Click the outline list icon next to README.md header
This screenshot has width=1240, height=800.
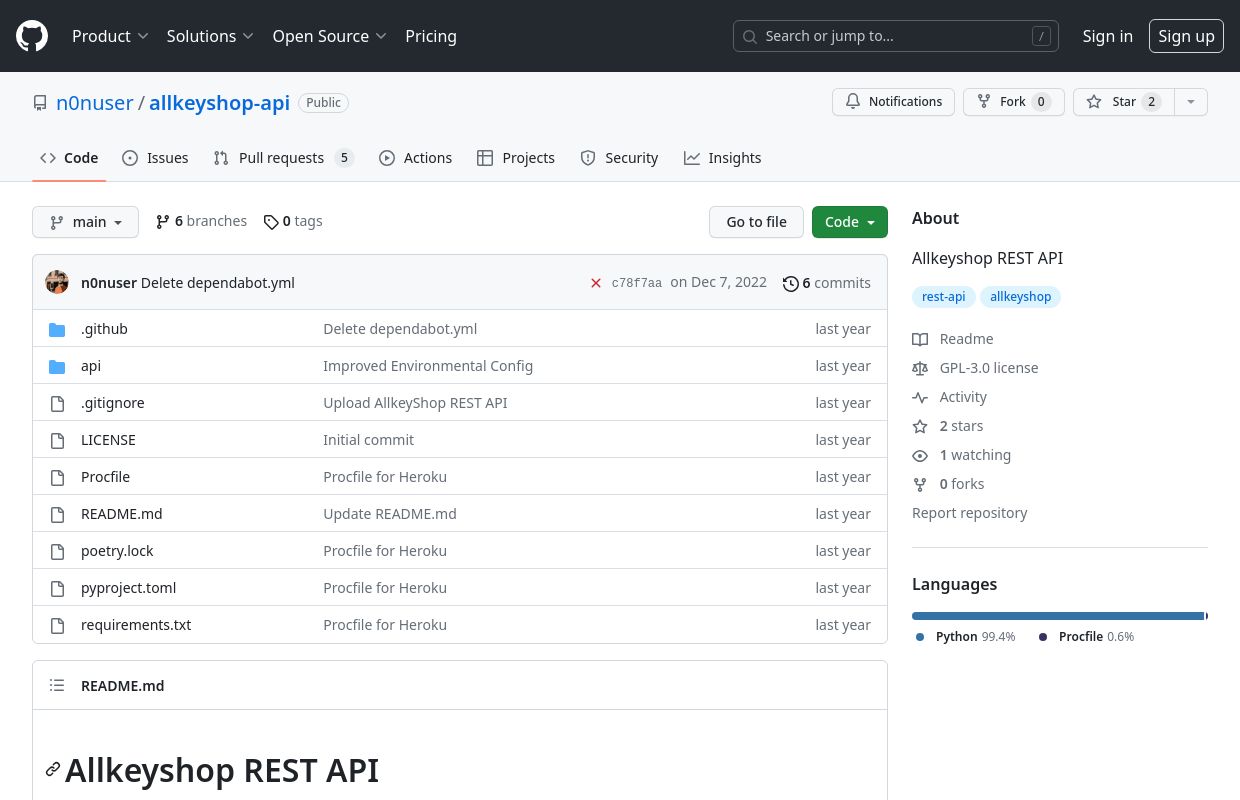[57, 685]
